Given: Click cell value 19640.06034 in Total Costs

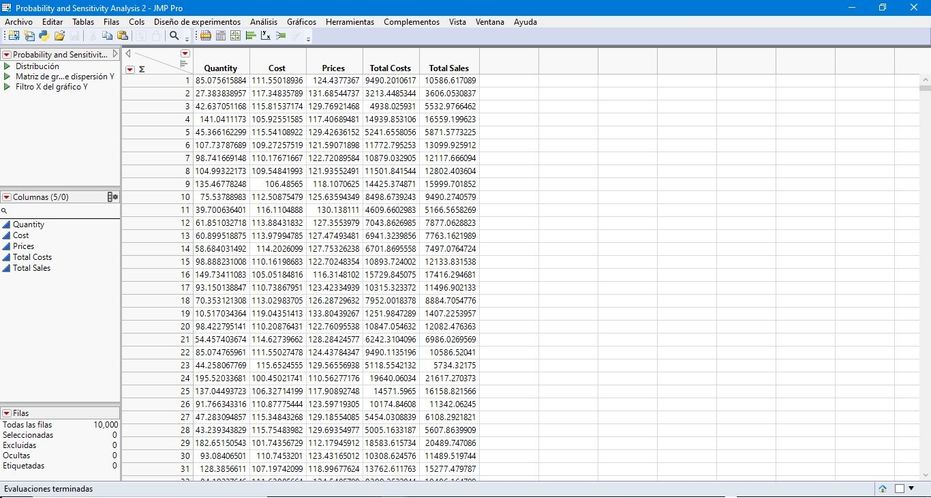Looking at the screenshot, I should [391, 378].
